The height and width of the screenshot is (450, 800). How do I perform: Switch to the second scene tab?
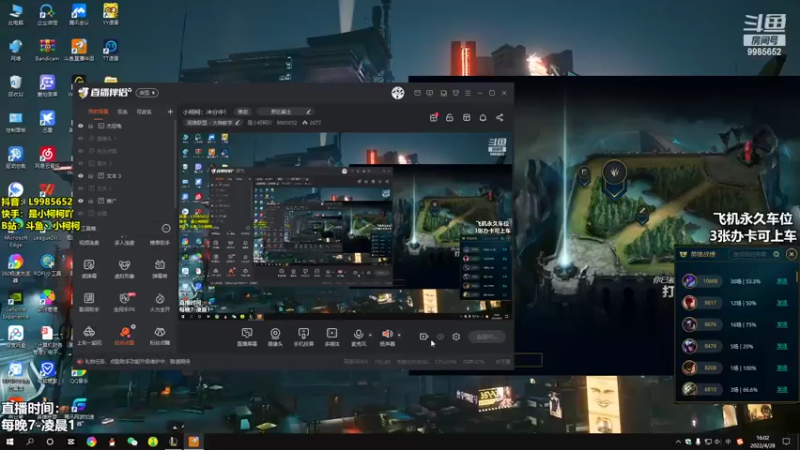tap(122, 112)
